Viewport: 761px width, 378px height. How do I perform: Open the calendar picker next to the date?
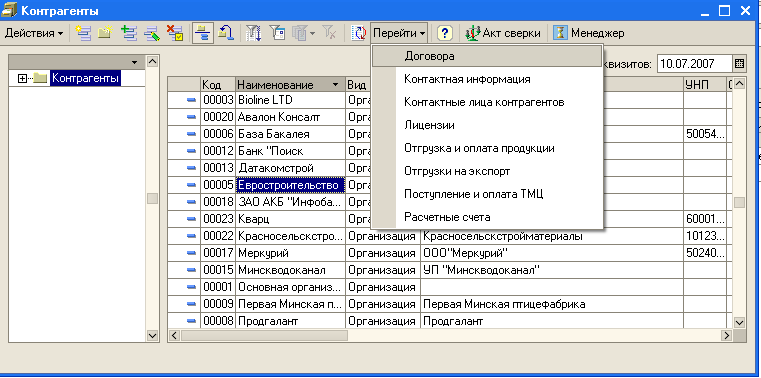click(739, 64)
